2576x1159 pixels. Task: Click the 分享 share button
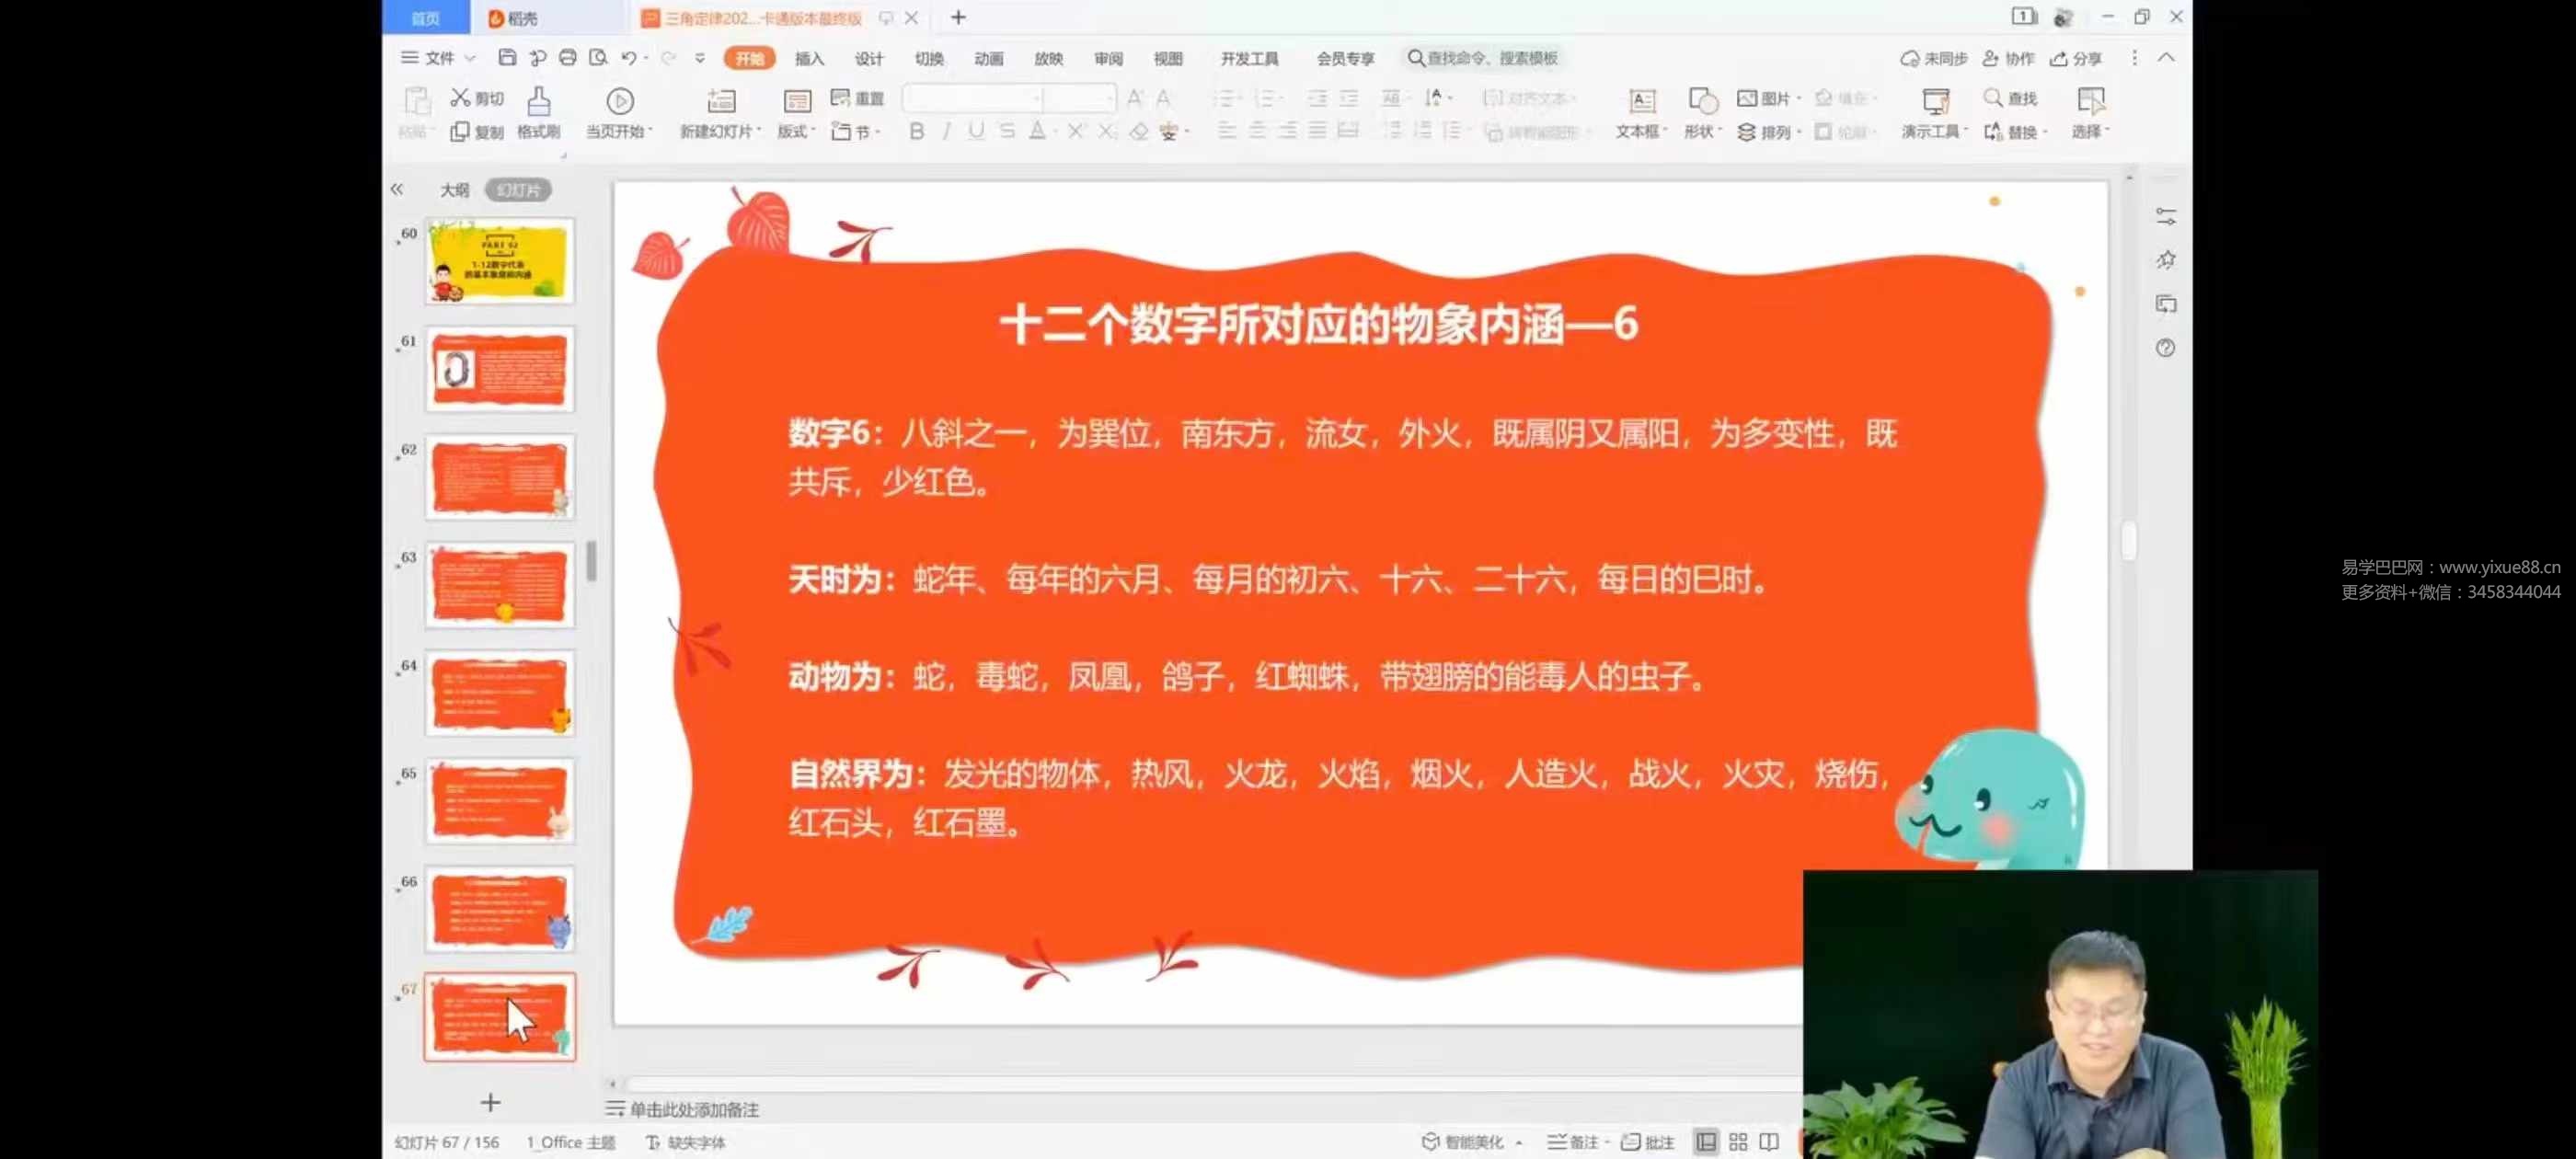pos(2076,58)
